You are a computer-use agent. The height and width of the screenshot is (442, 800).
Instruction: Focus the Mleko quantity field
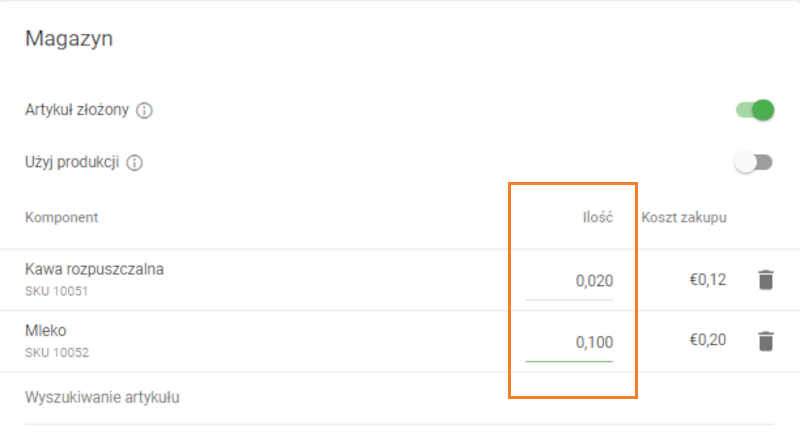point(570,342)
